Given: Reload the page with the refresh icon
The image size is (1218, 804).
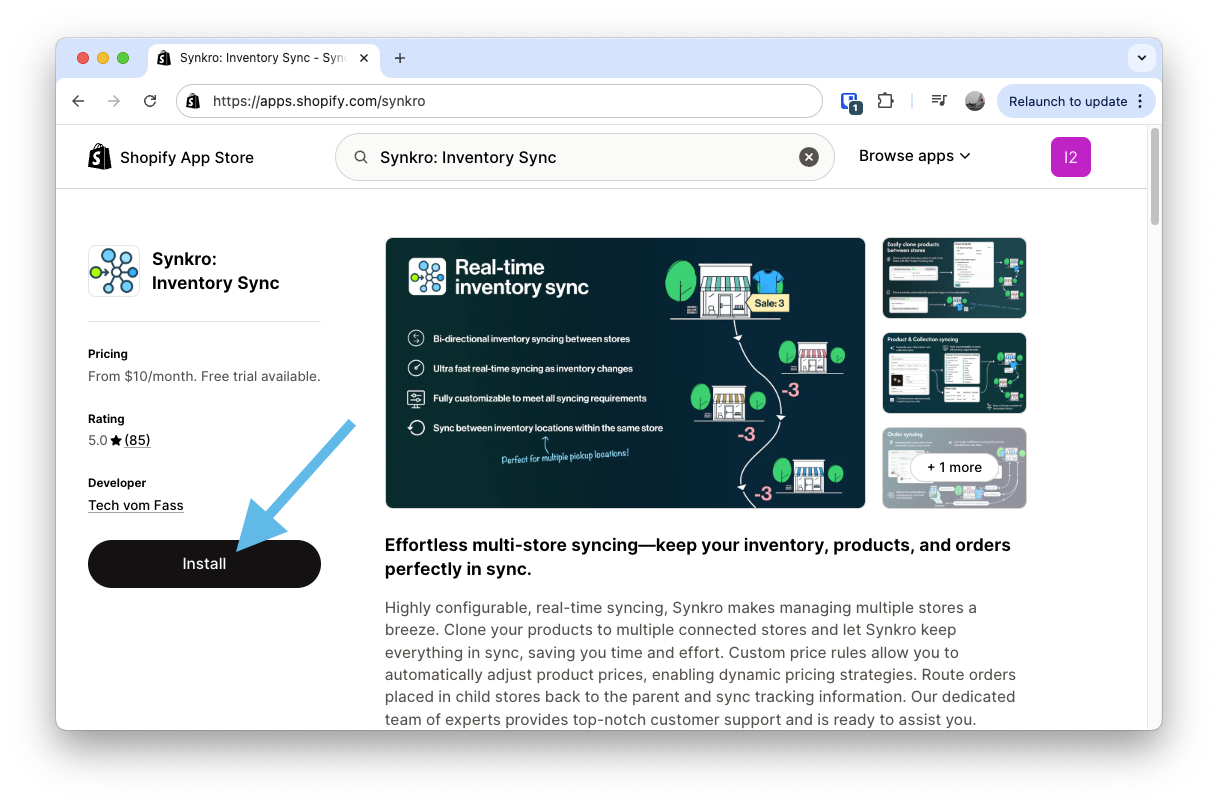Looking at the screenshot, I should 150,101.
